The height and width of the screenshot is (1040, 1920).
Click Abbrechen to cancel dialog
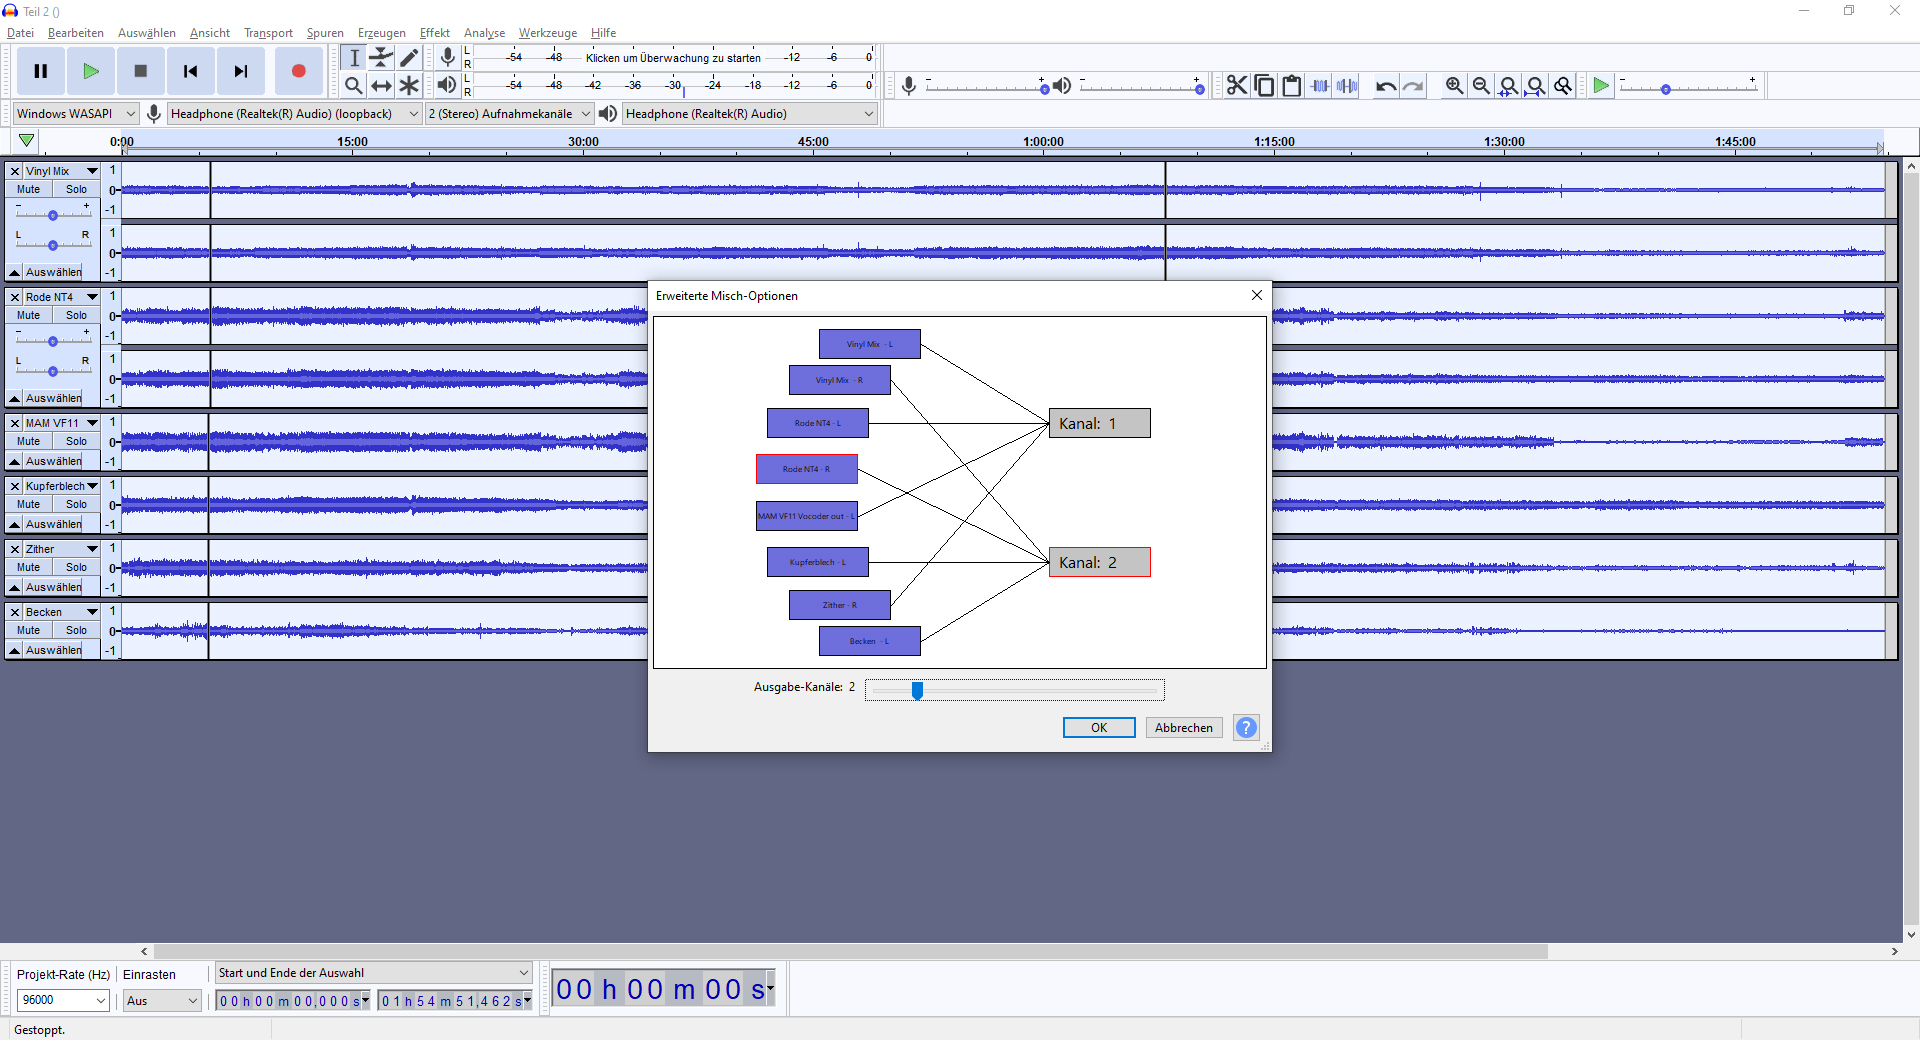point(1183,728)
